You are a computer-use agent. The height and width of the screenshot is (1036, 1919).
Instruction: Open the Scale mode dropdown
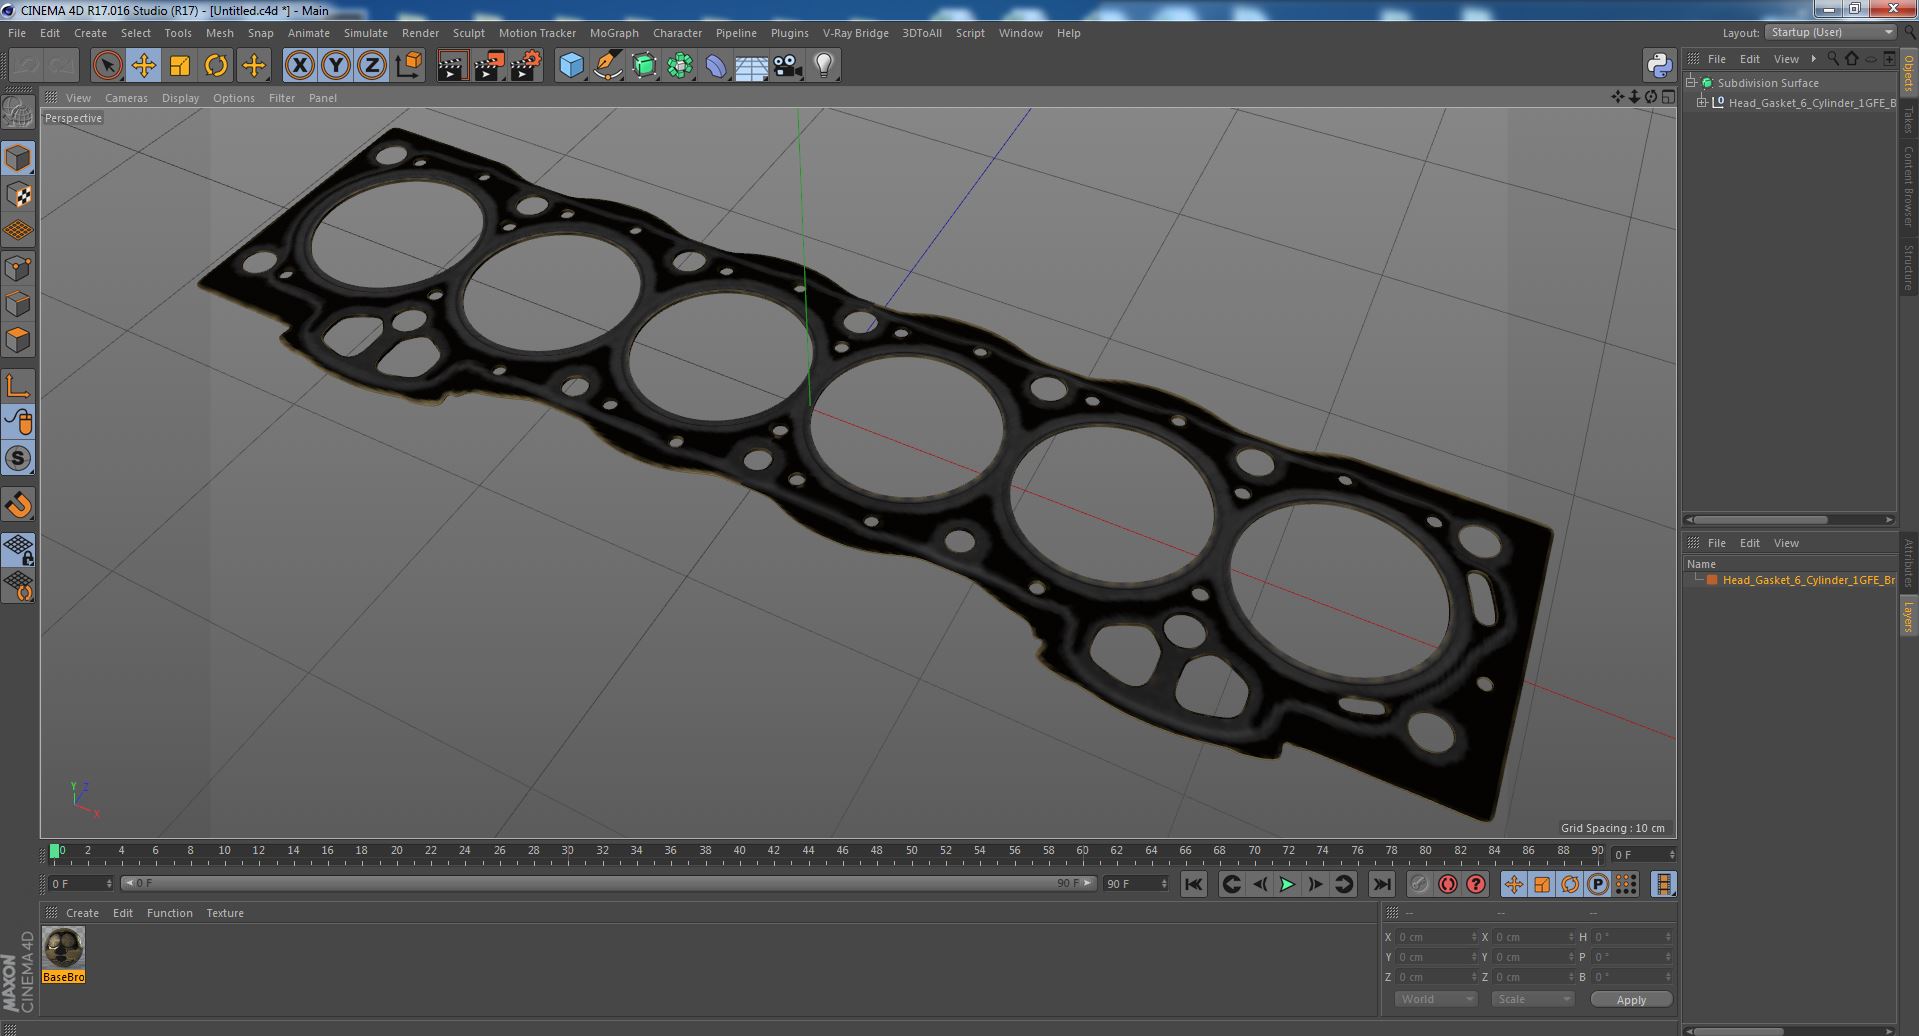[1532, 999]
